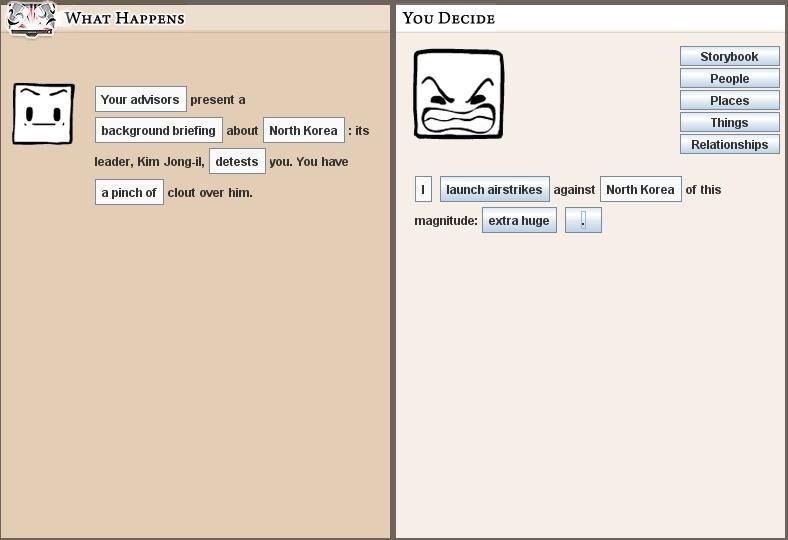
Task: Click the 'What Happens' panel heading
Action: tap(125, 18)
